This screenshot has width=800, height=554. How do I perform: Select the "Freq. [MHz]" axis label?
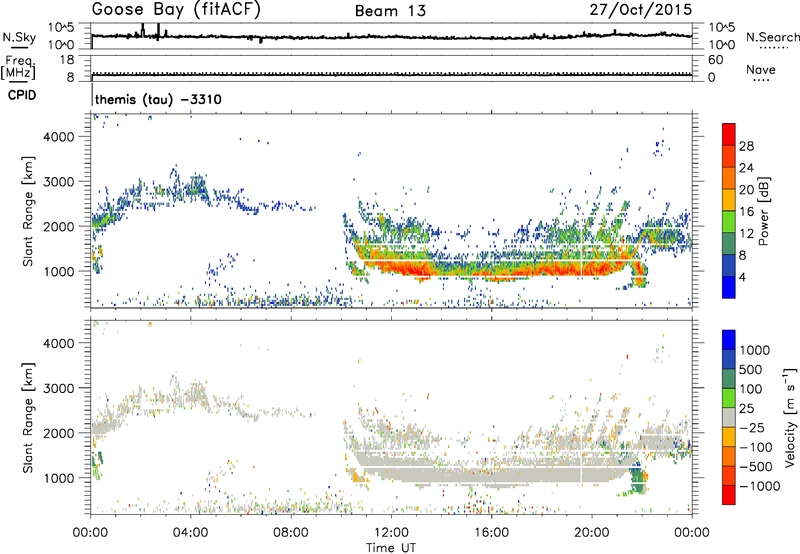tap(18, 67)
